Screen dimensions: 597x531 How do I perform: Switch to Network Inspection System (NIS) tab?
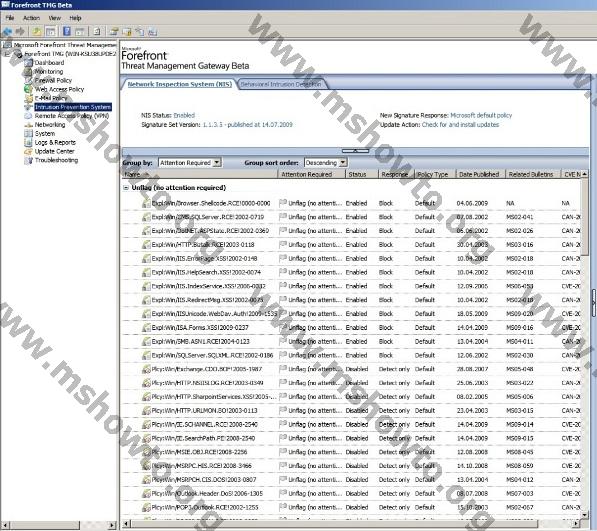pos(180,84)
